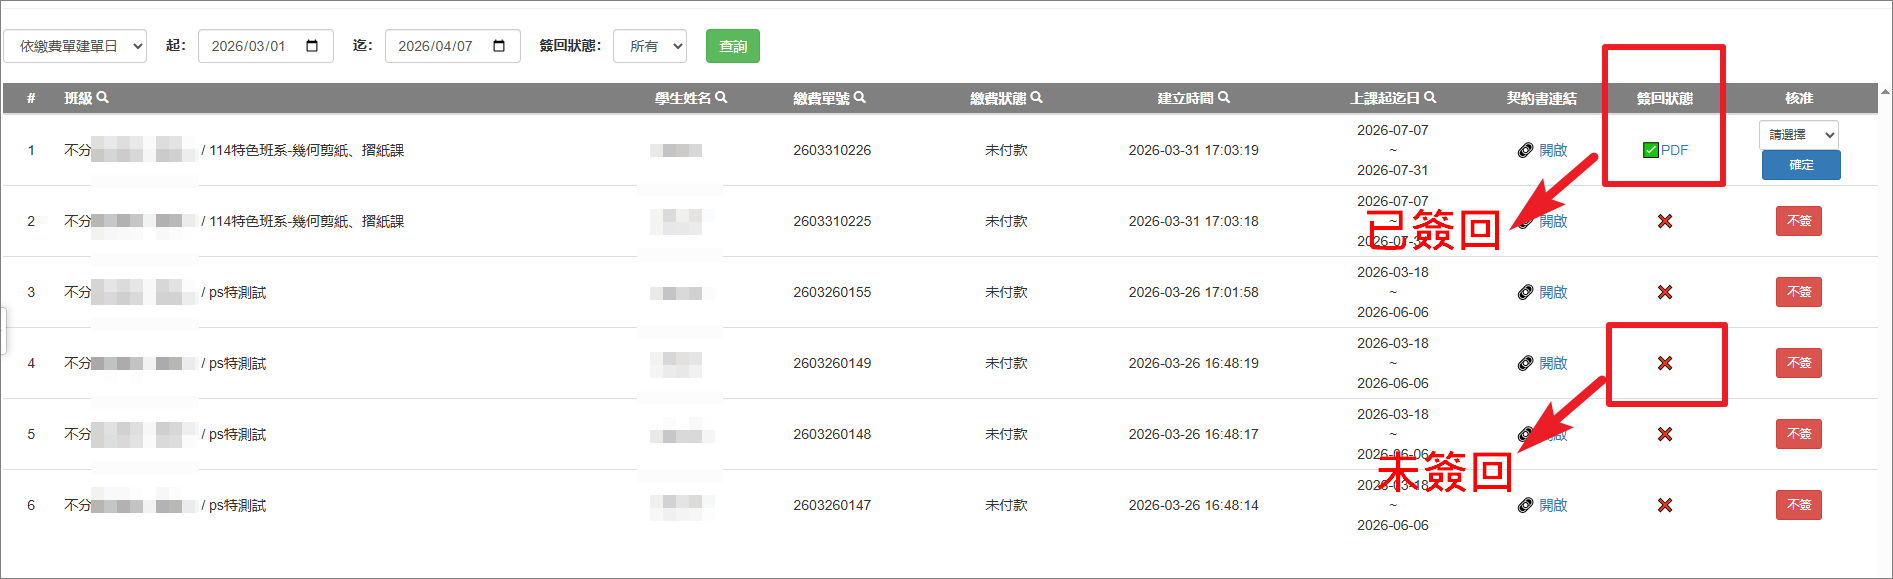This screenshot has width=1893, height=579.
Task: Click the green 查詢 button
Action: point(732,46)
